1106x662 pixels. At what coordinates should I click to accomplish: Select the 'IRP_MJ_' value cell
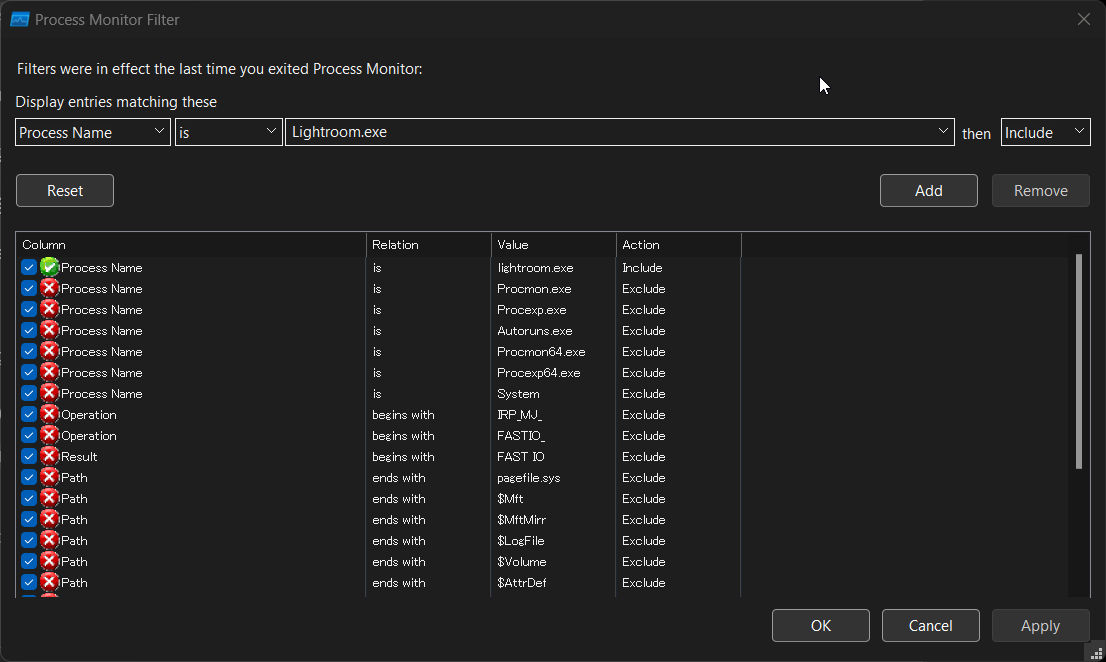click(x=519, y=415)
